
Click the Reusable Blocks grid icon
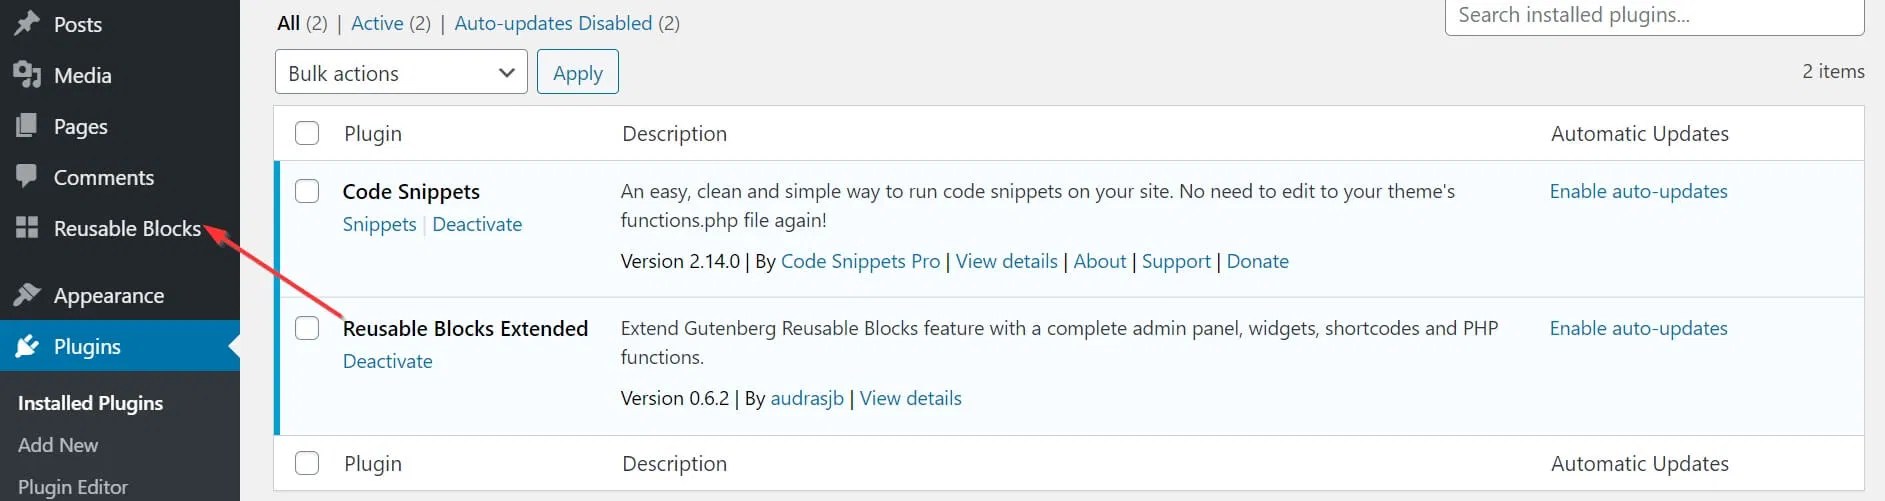point(27,228)
